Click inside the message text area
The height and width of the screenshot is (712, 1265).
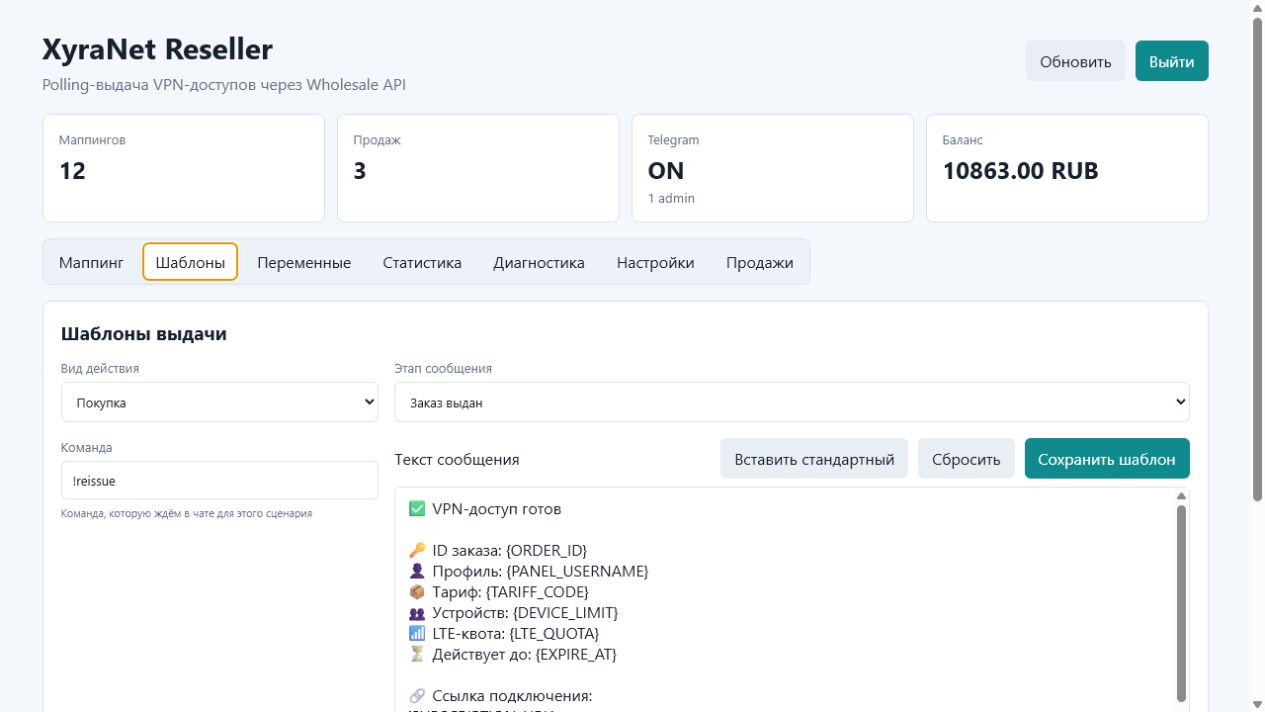point(784,600)
